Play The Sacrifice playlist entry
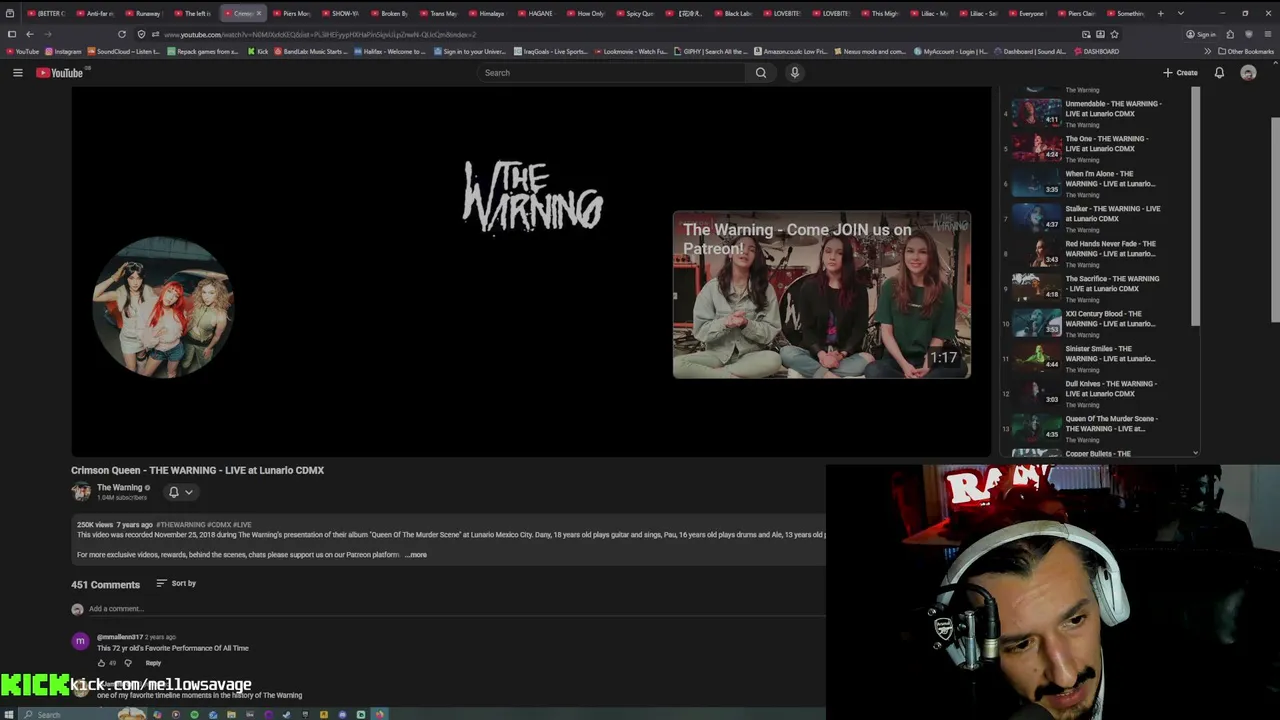Viewport: 1280px width, 720px height. (x=1096, y=287)
